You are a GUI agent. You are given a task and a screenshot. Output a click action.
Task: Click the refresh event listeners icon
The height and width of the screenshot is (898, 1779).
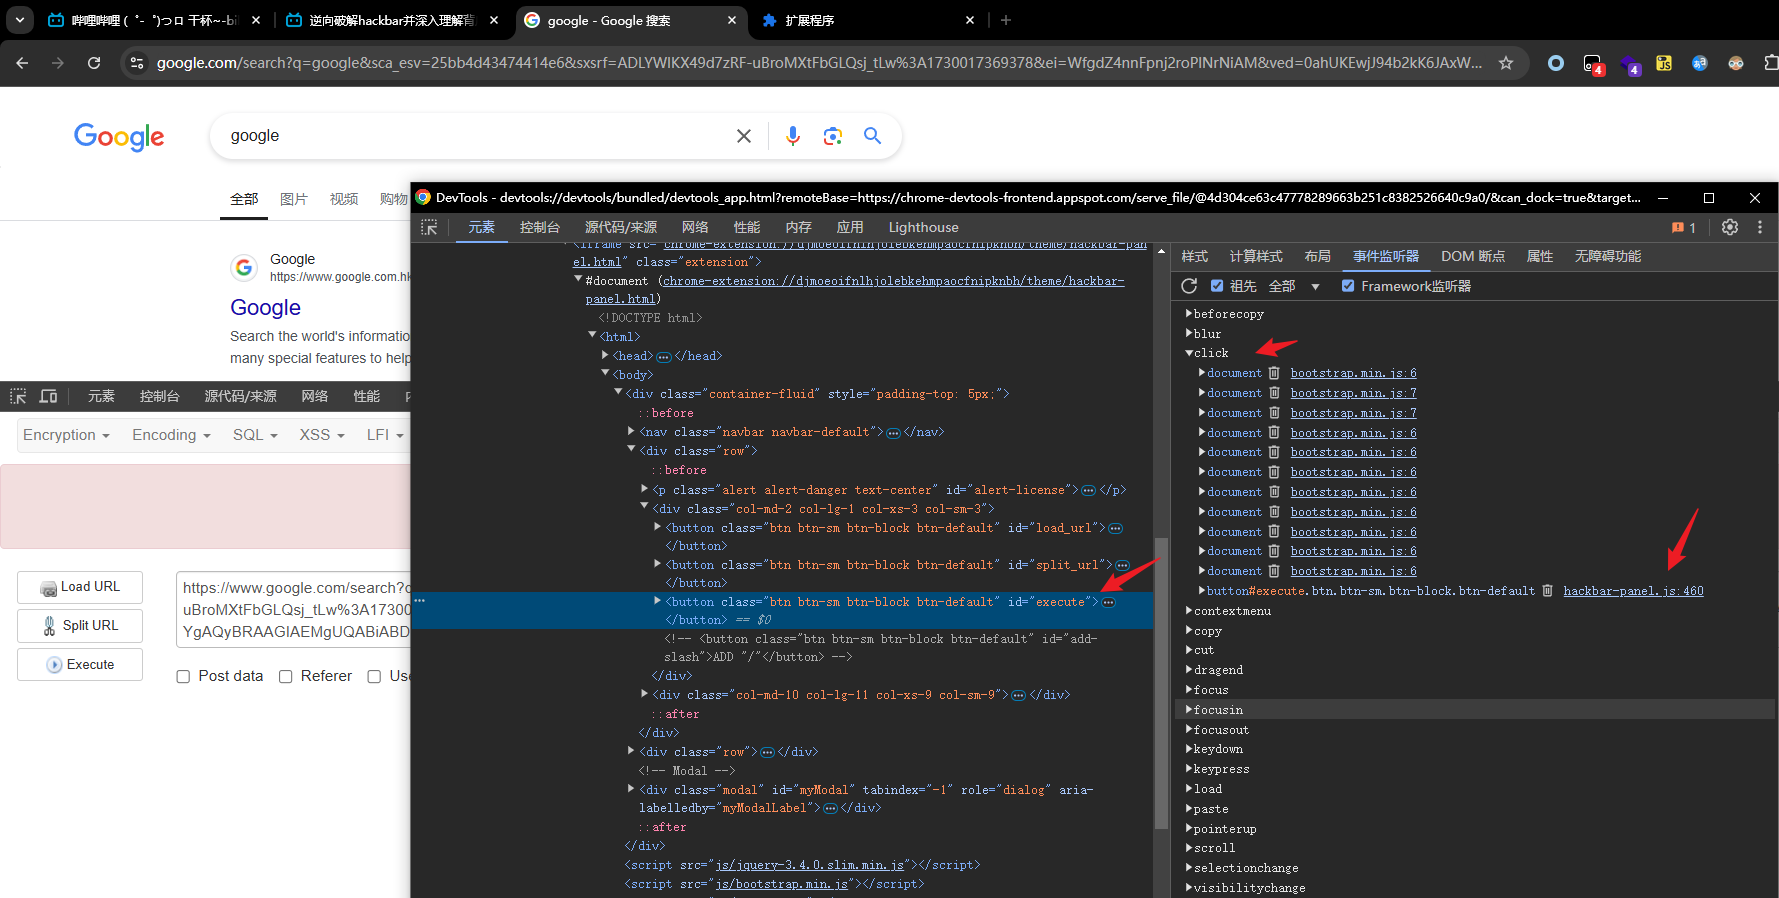tap(1189, 286)
